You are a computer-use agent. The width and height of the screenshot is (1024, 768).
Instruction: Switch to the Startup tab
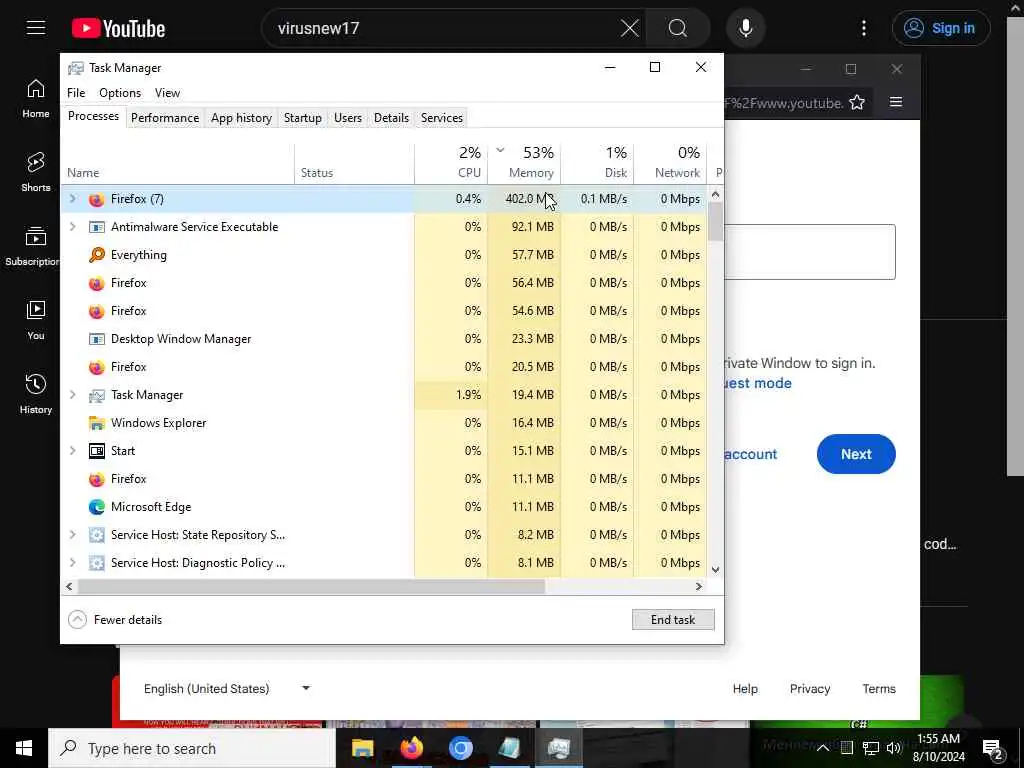click(x=302, y=118)
